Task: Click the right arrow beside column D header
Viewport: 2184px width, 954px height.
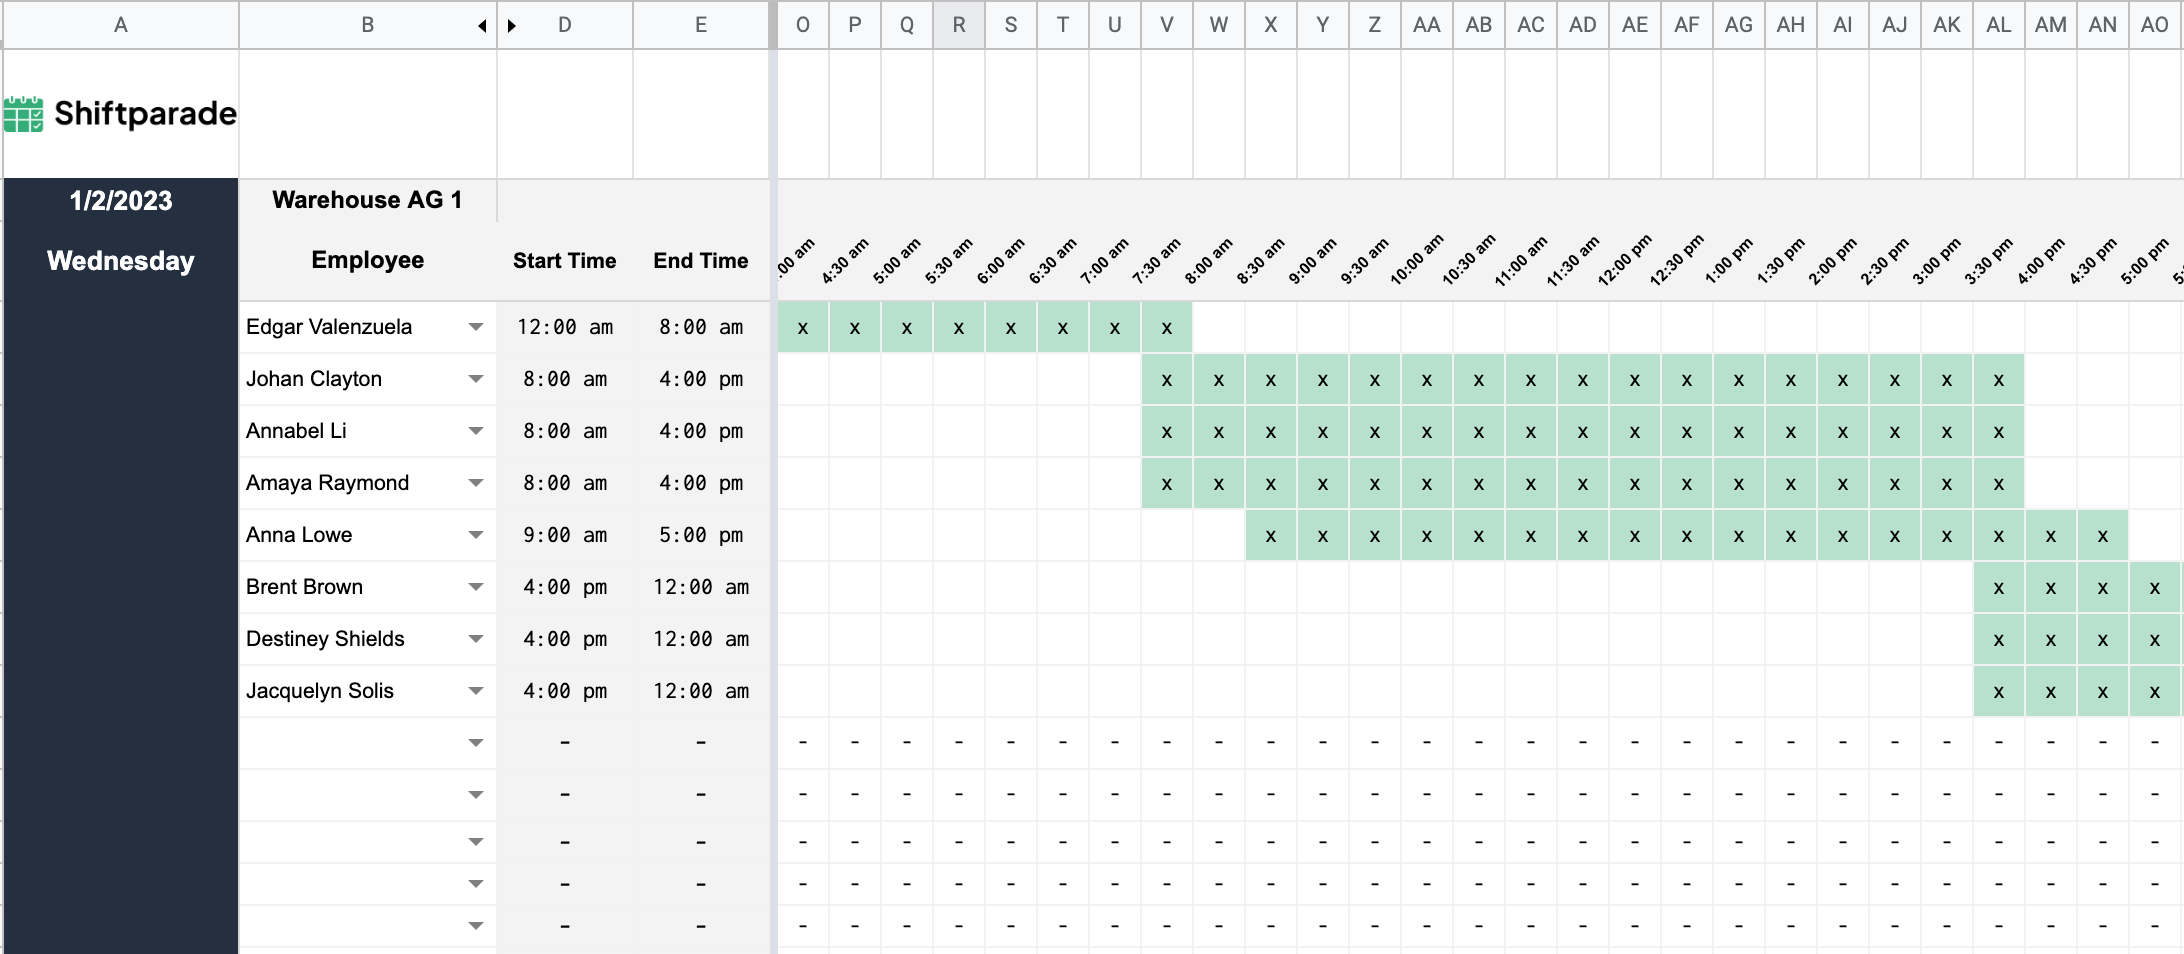Action: (x=513, y=25)
